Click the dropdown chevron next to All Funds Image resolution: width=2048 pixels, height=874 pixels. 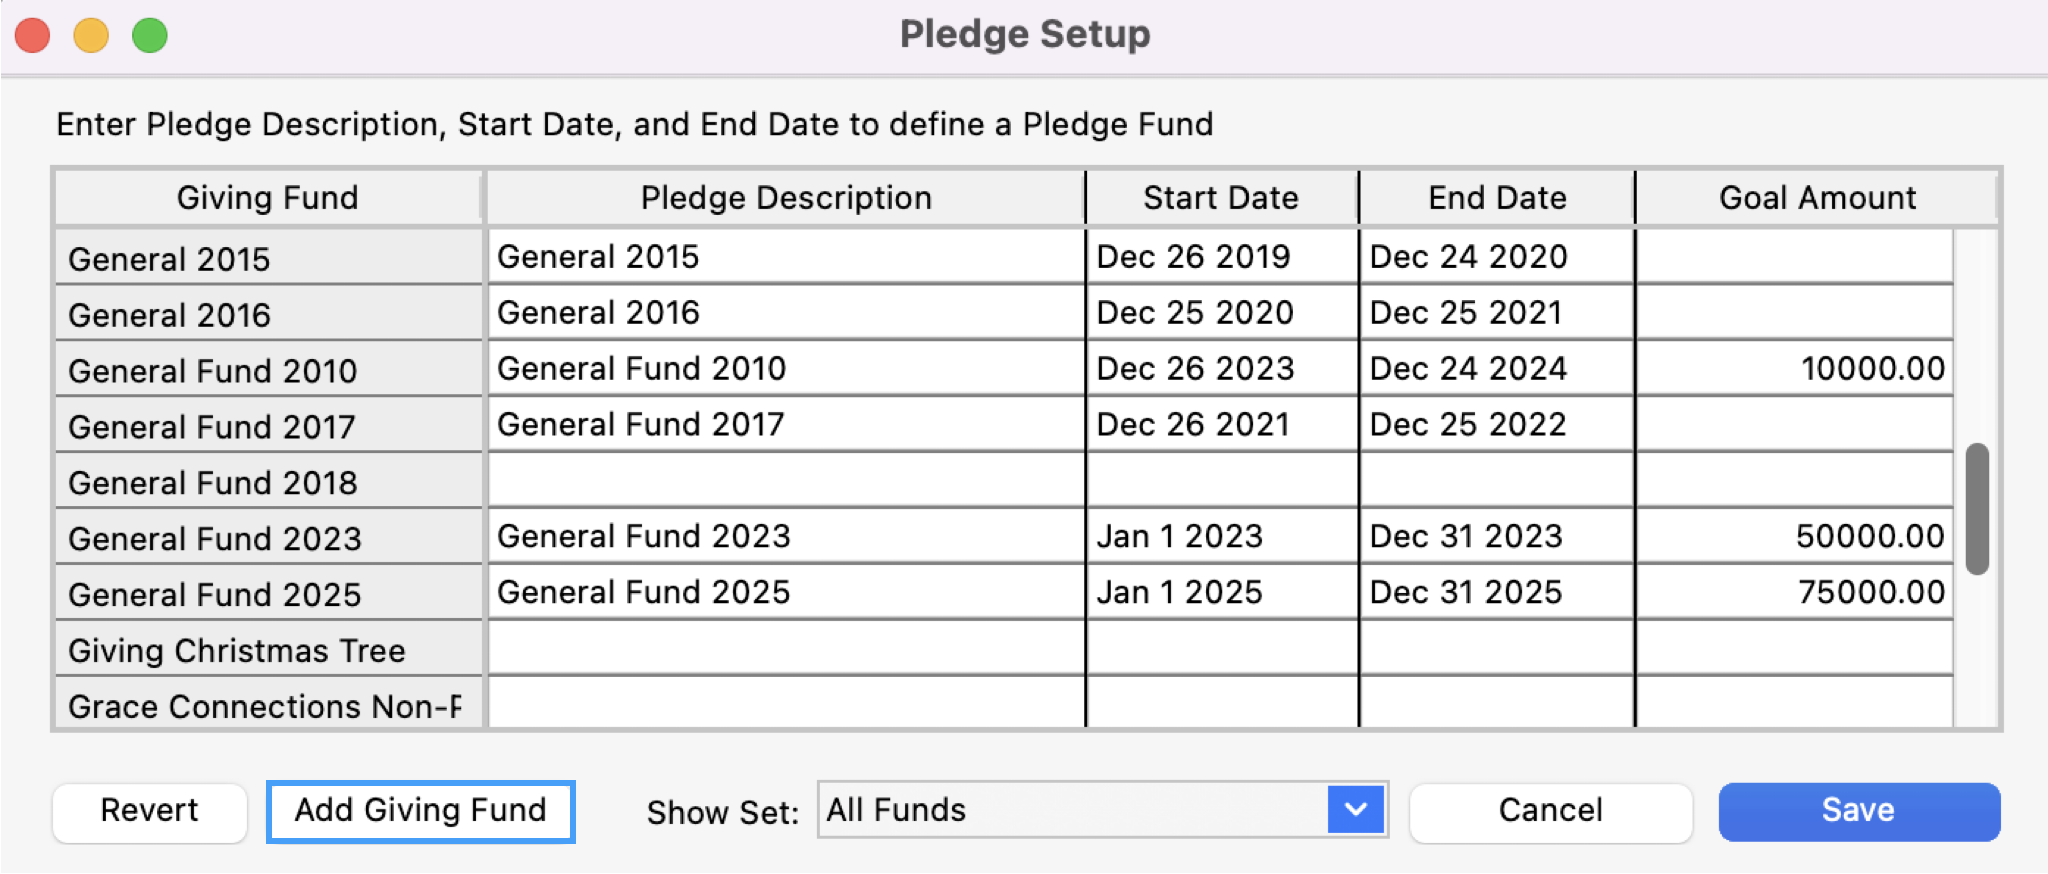point(1356,811)
